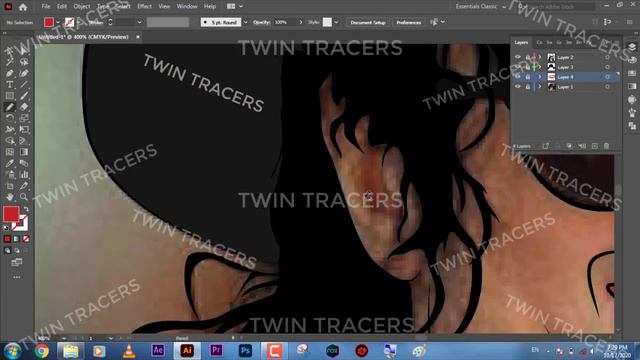
Task: Open Google Chrome from taskbar
Action: 42,351
